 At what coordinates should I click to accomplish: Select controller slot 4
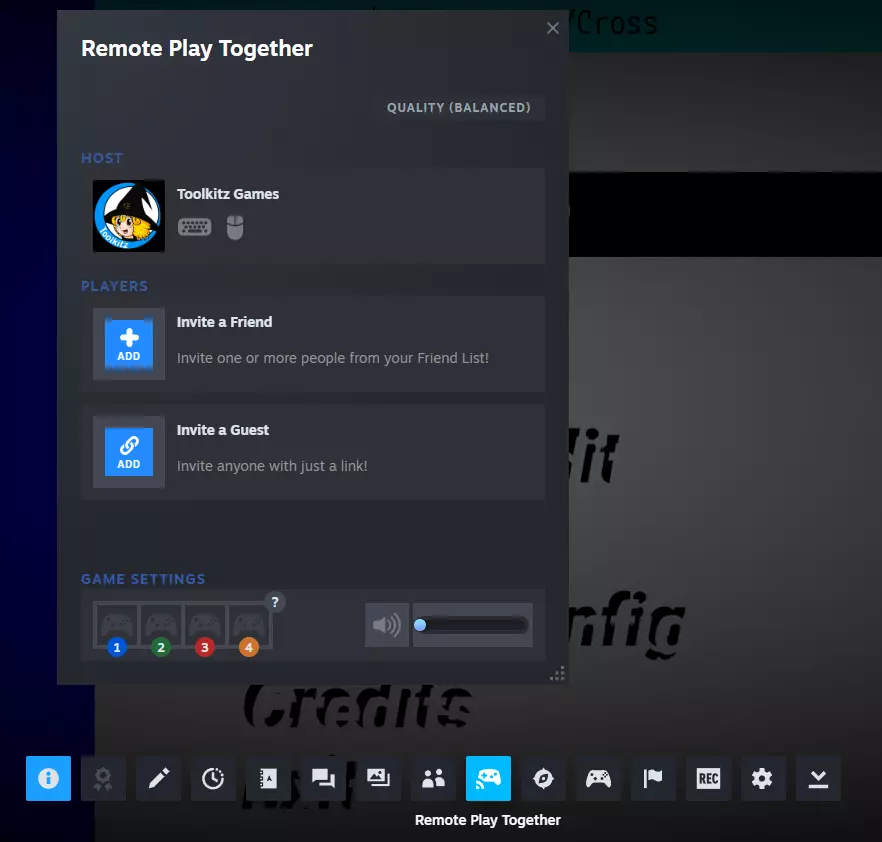point(249,628)
